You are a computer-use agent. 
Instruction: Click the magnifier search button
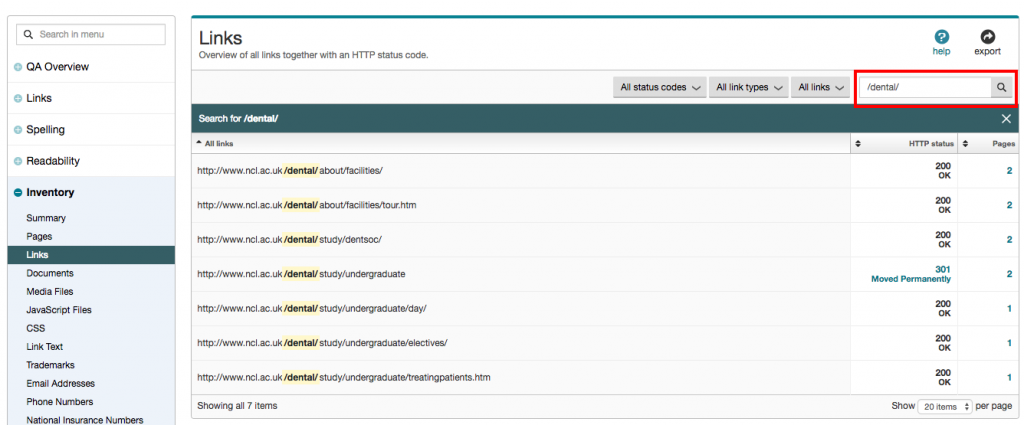click(1000, 87)
